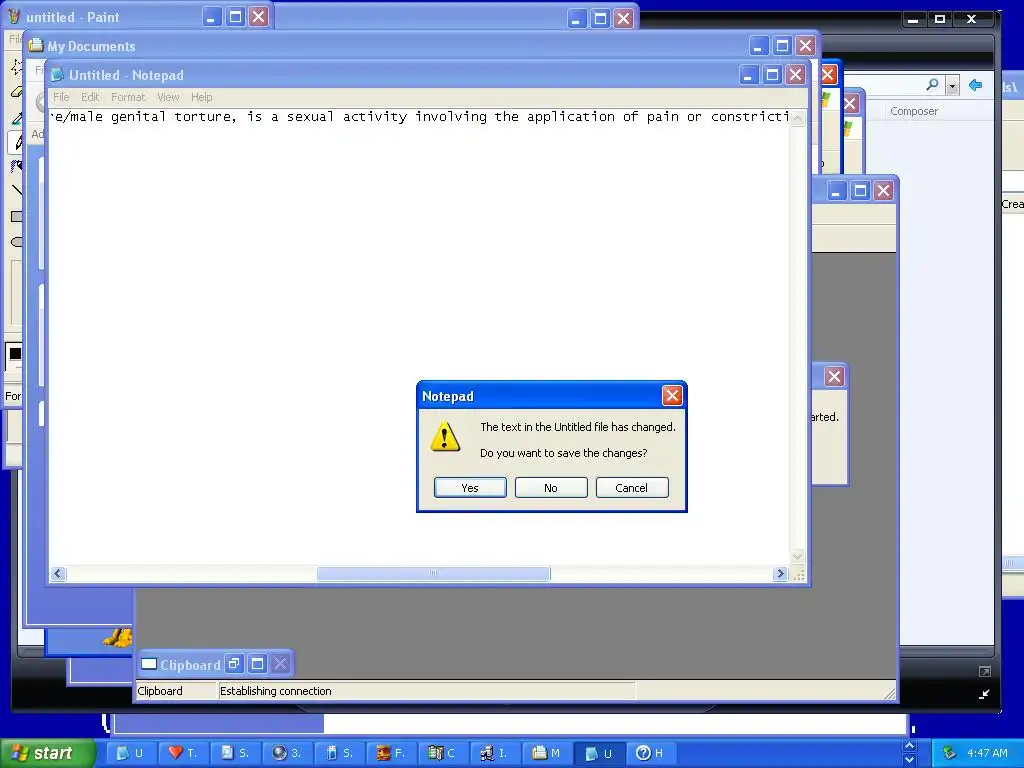Image resolution: width=1024 pixels, height=768 pixels.
Task: Click the My Documents folder title icon
Action: (36, 46)
